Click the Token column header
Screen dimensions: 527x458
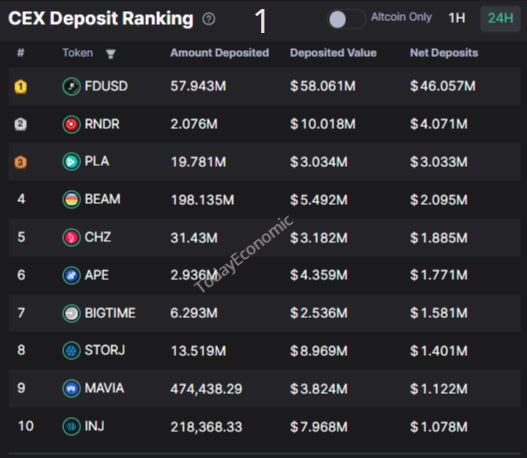(78, 53)
